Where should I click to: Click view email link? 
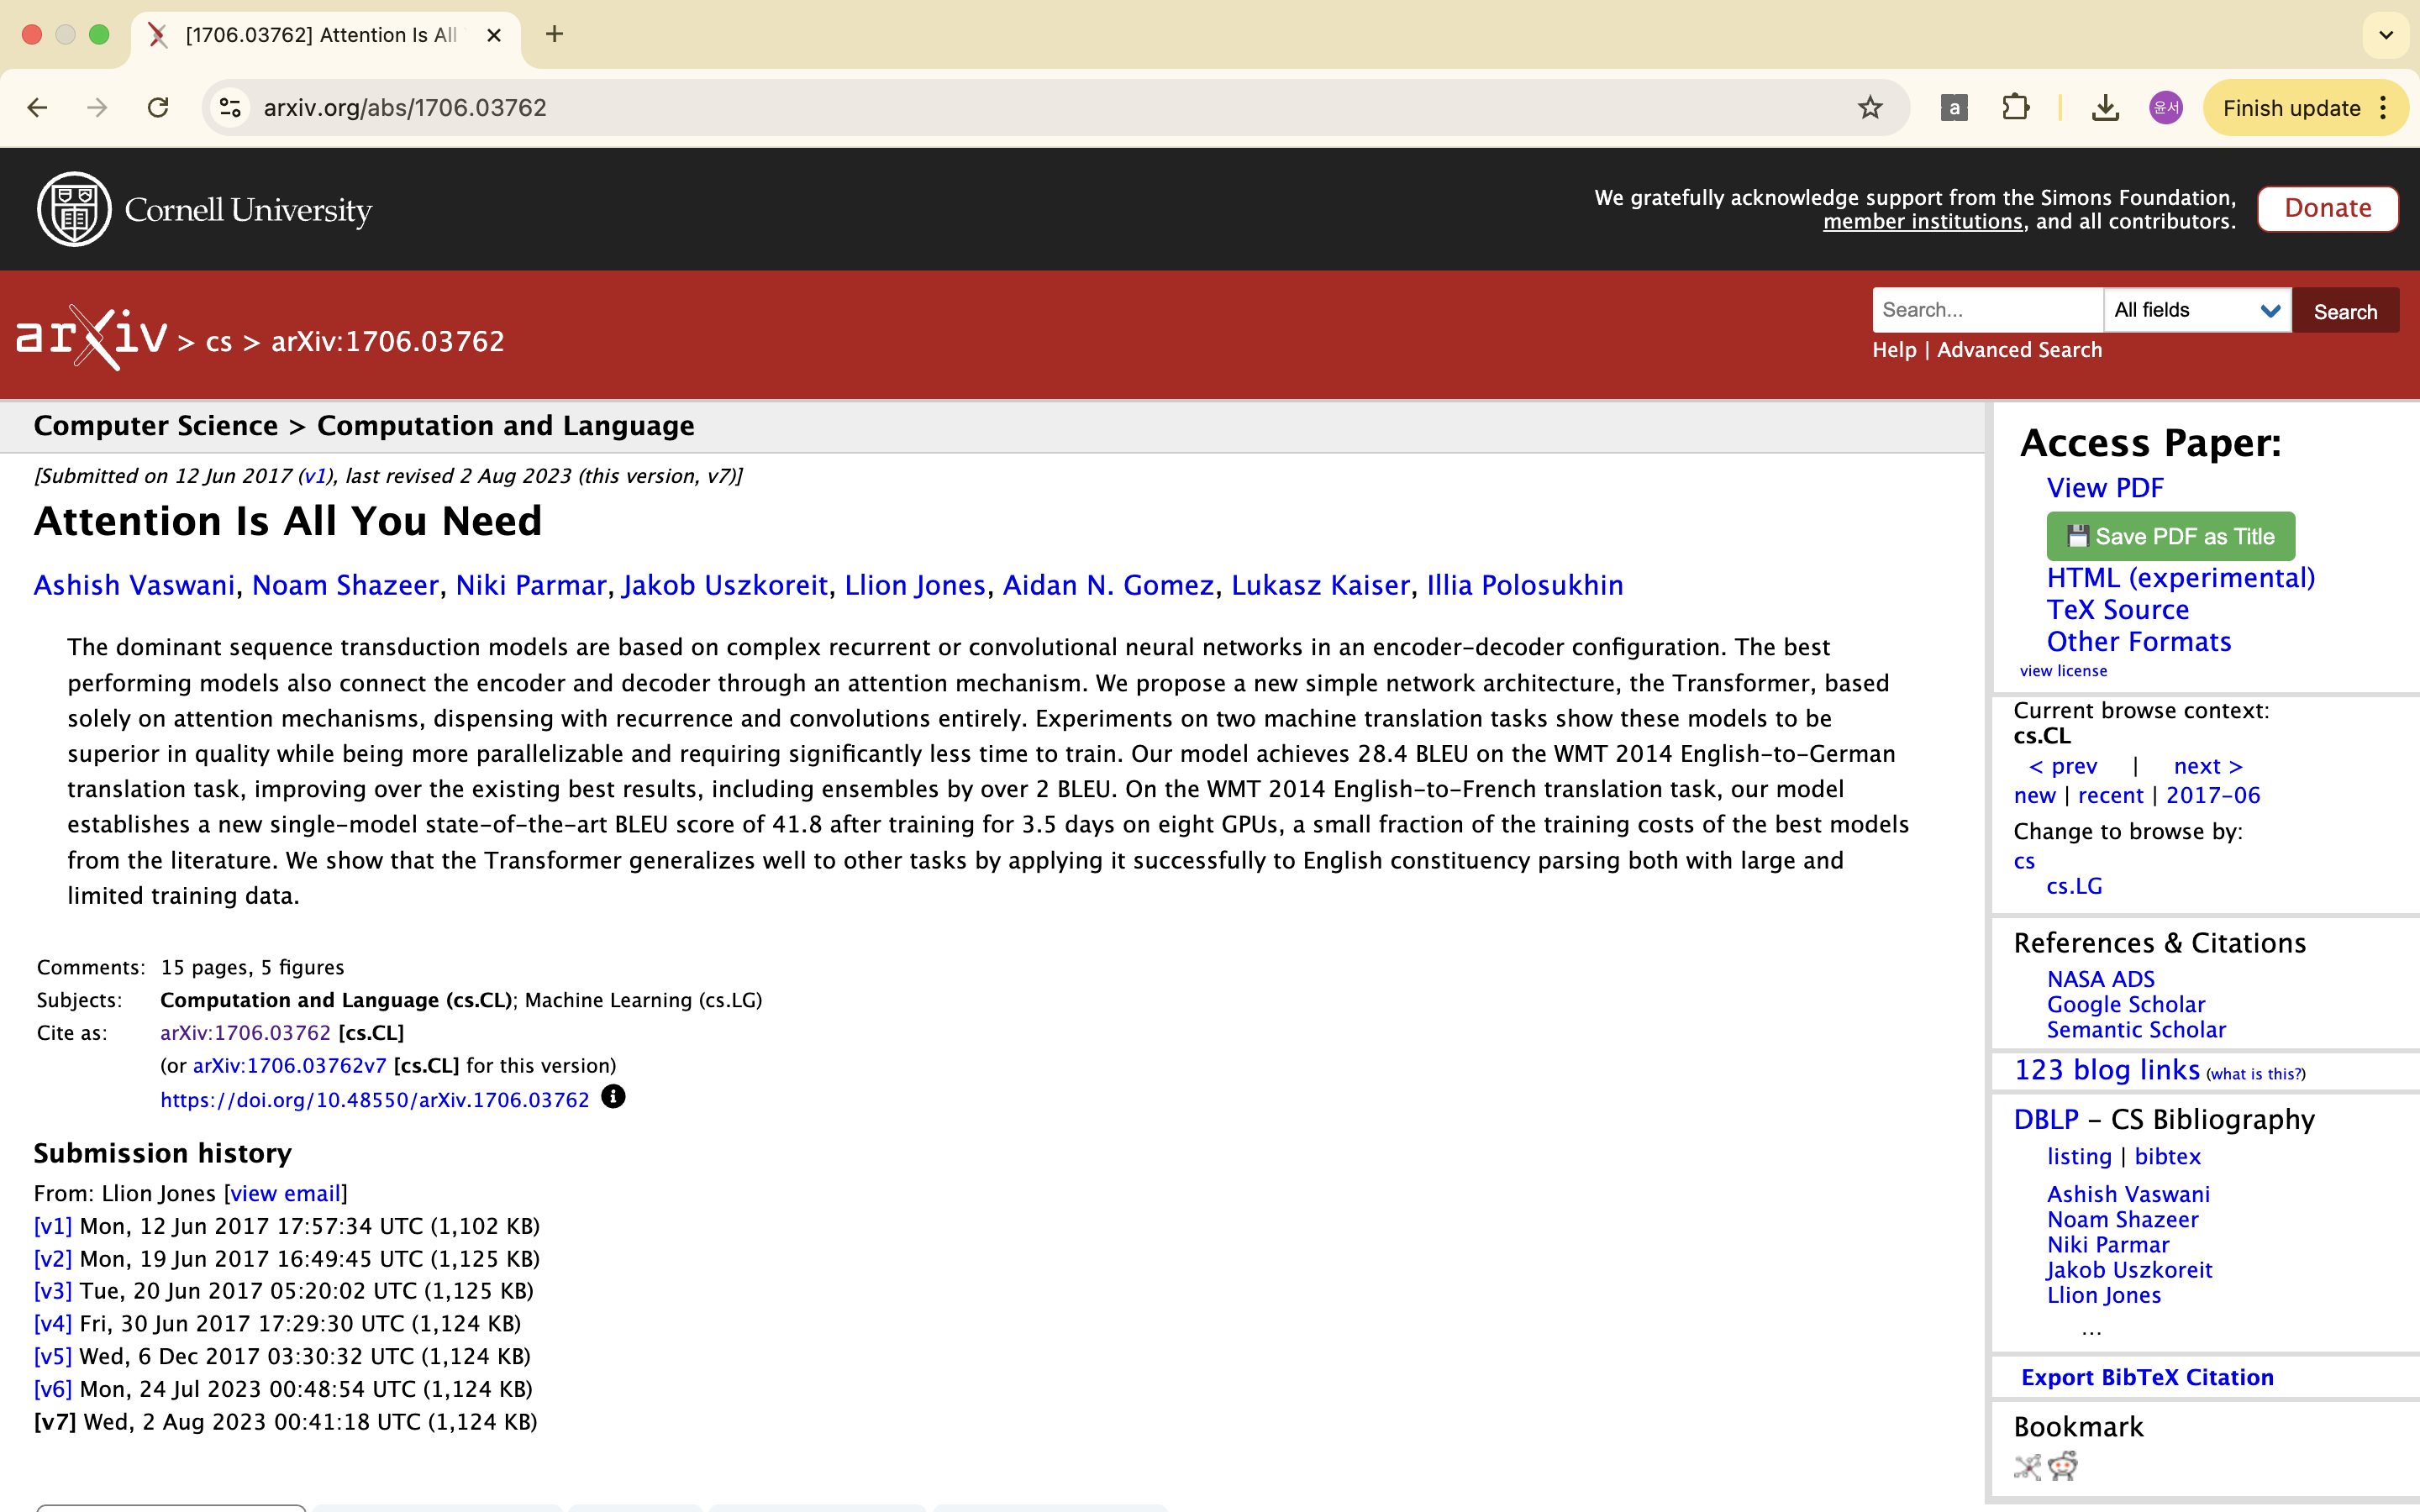(286, 1194)
